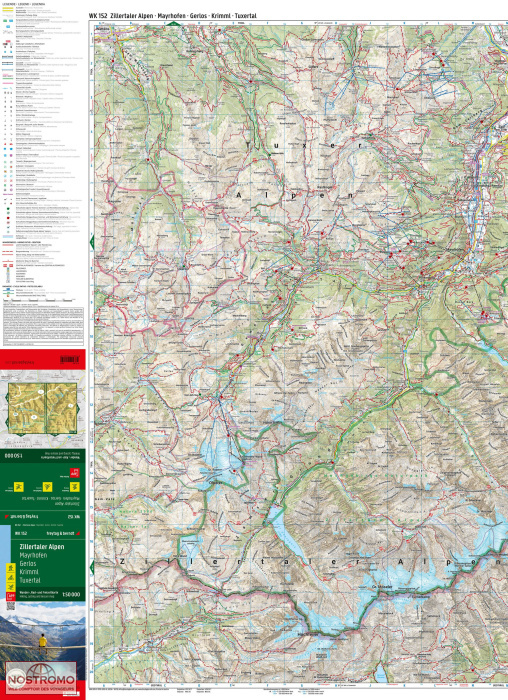Click the 1:50 000 scale label on cover
This screenshot has width=508, height=700.
coord(71,595)
